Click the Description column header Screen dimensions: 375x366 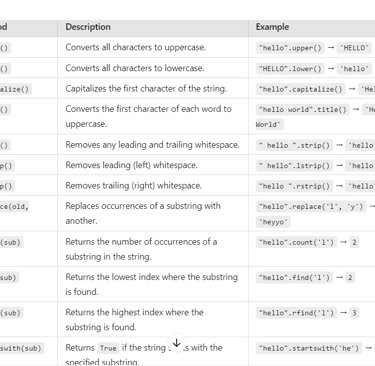point(88,27)
